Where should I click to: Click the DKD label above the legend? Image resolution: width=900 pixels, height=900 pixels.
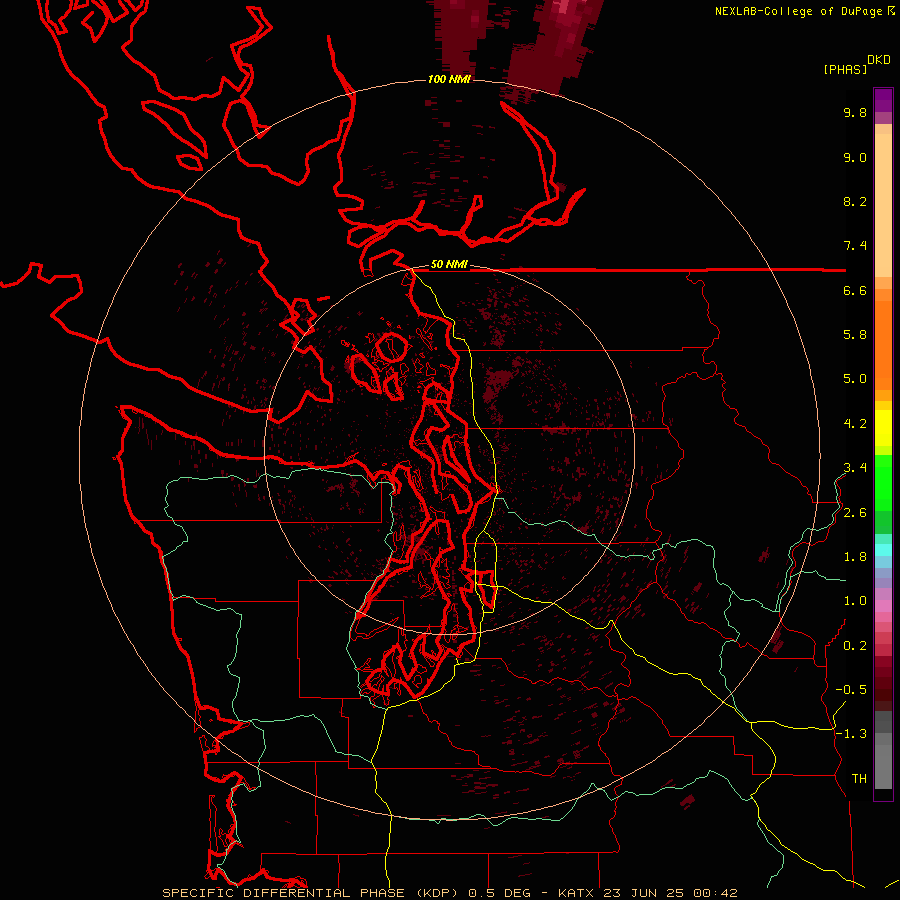(x=879, y=59)
